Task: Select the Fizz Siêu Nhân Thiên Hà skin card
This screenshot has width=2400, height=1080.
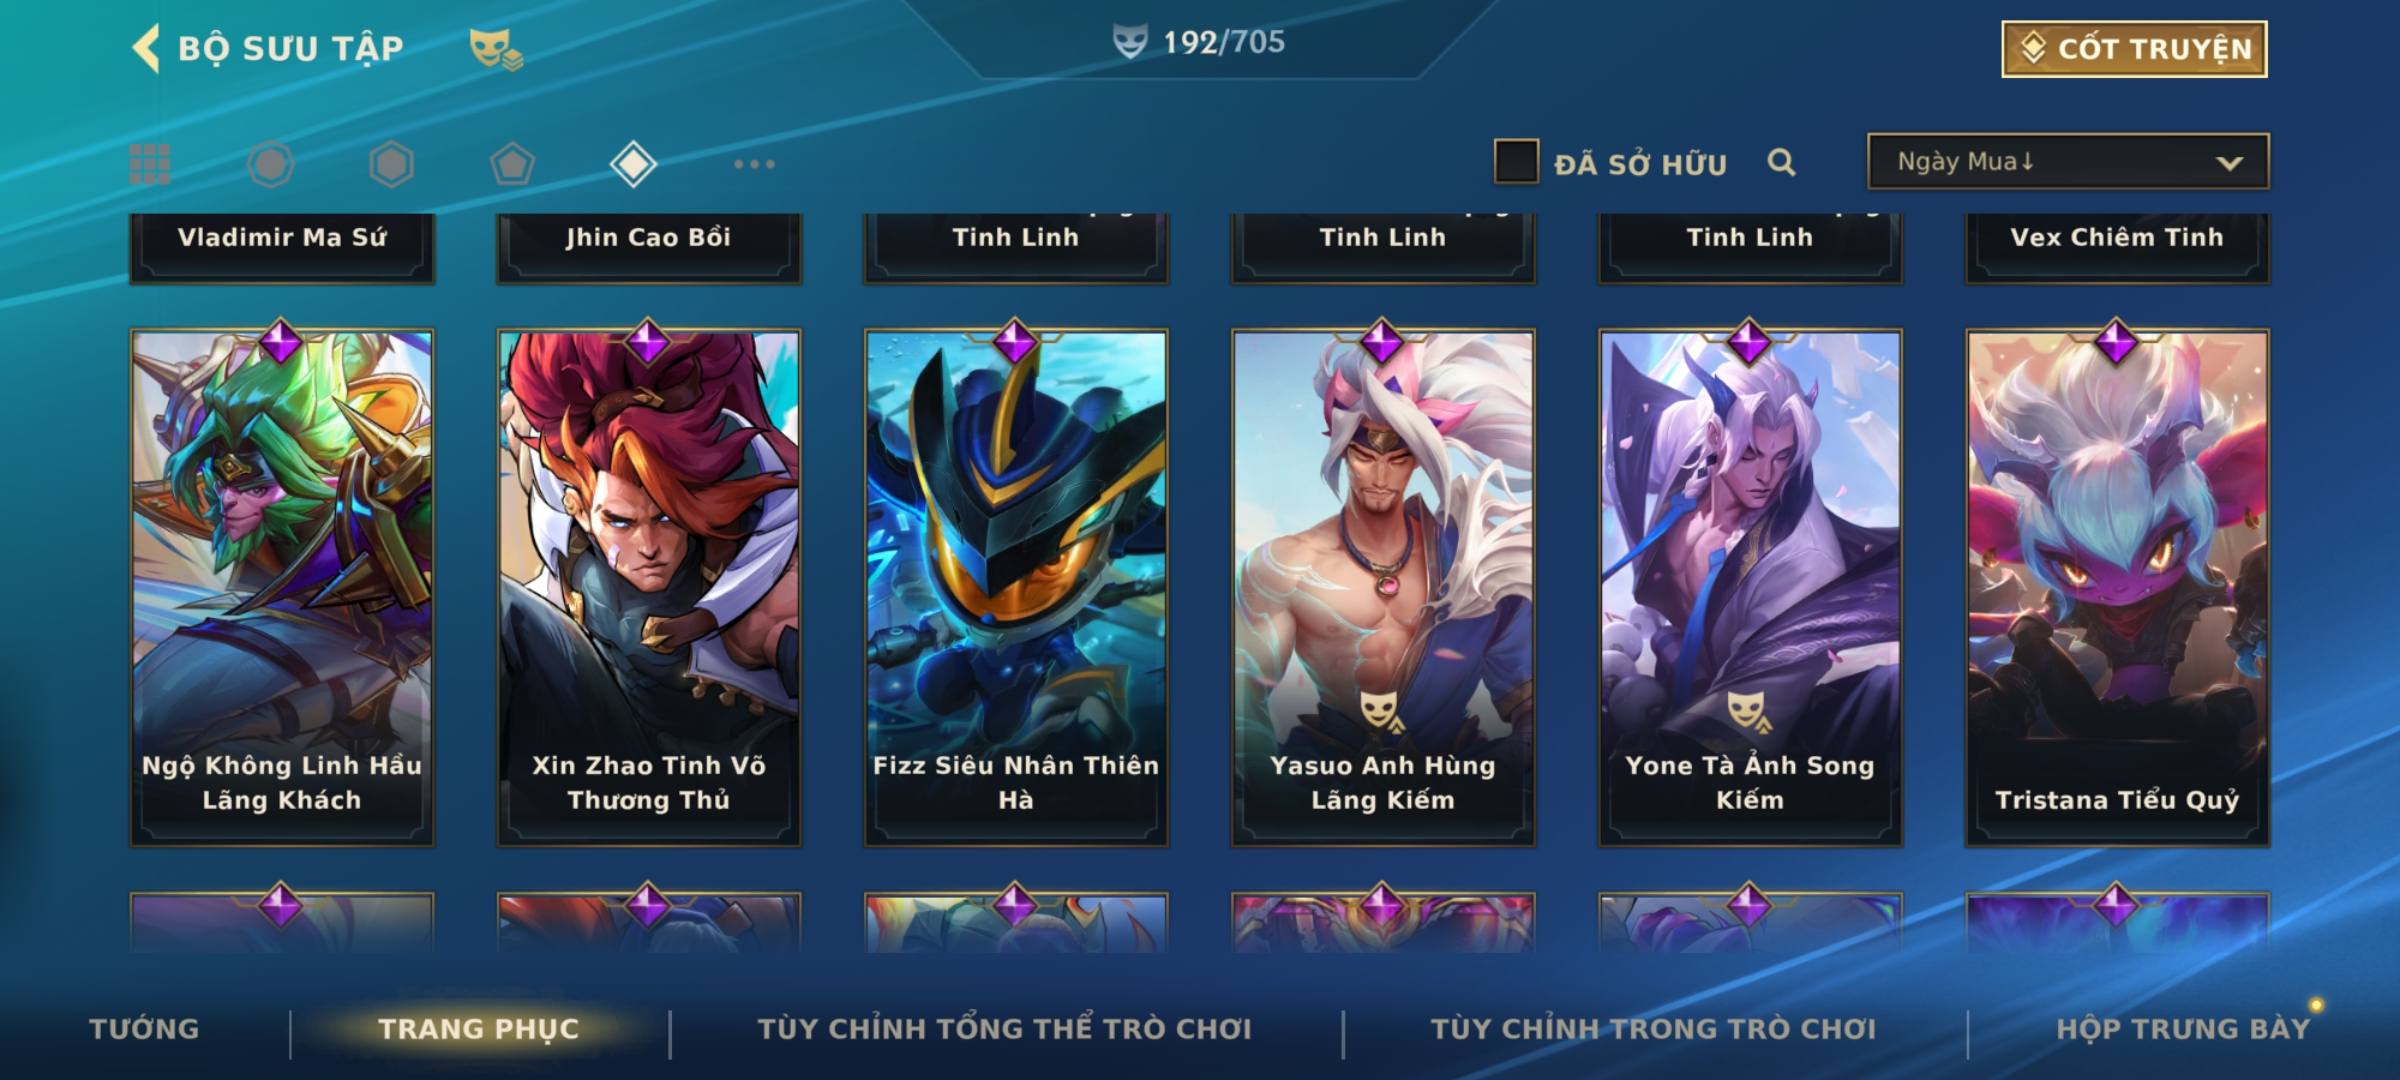Action: (1016, 588)
